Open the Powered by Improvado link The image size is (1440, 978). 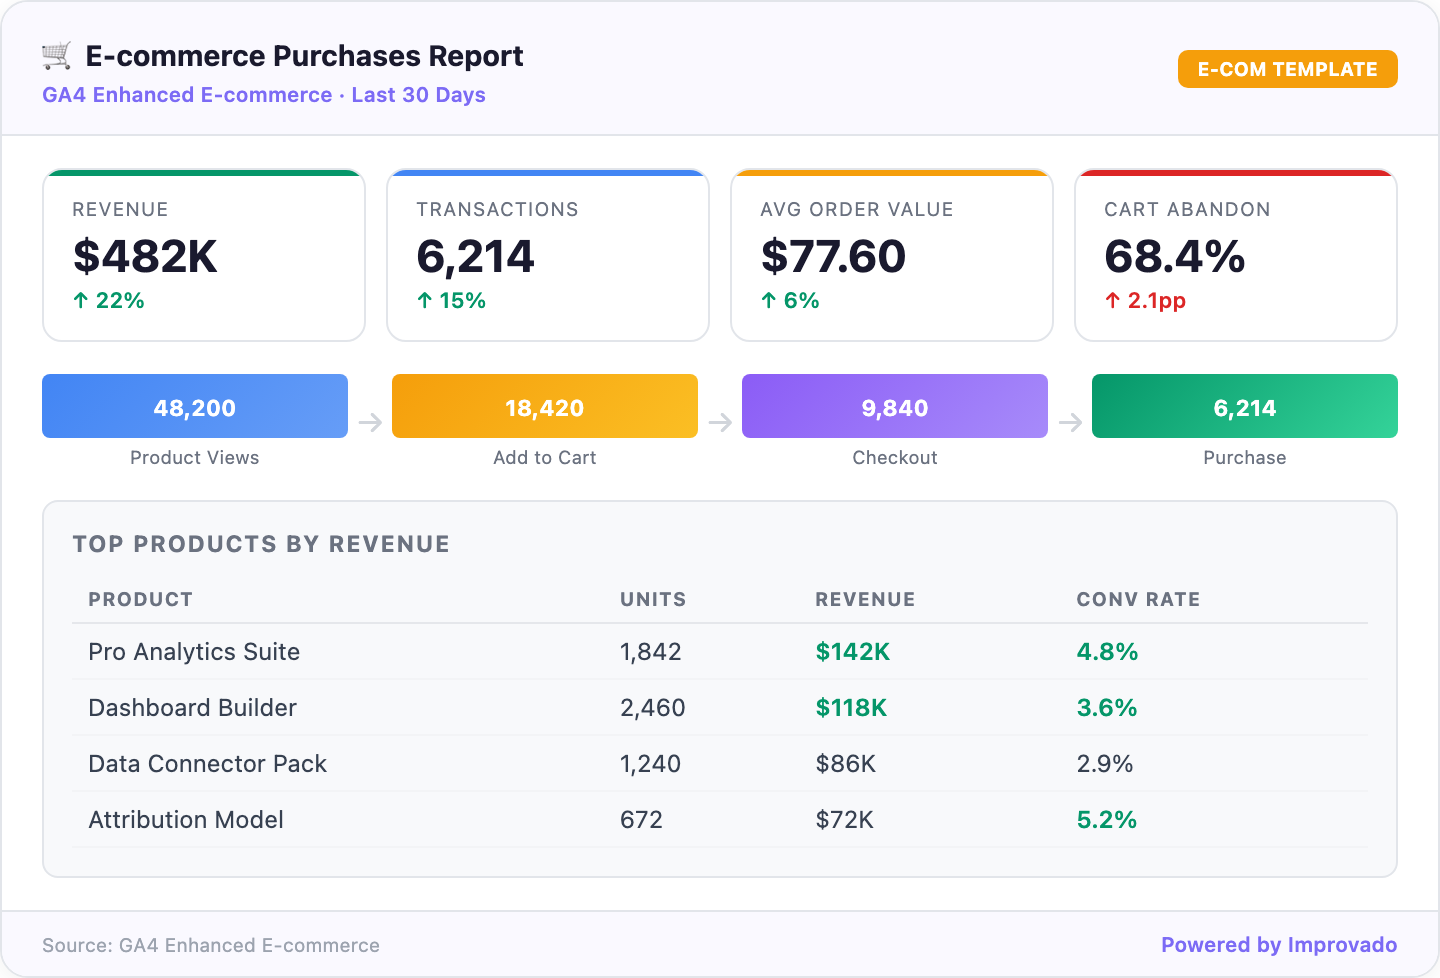pos(1279,944)
